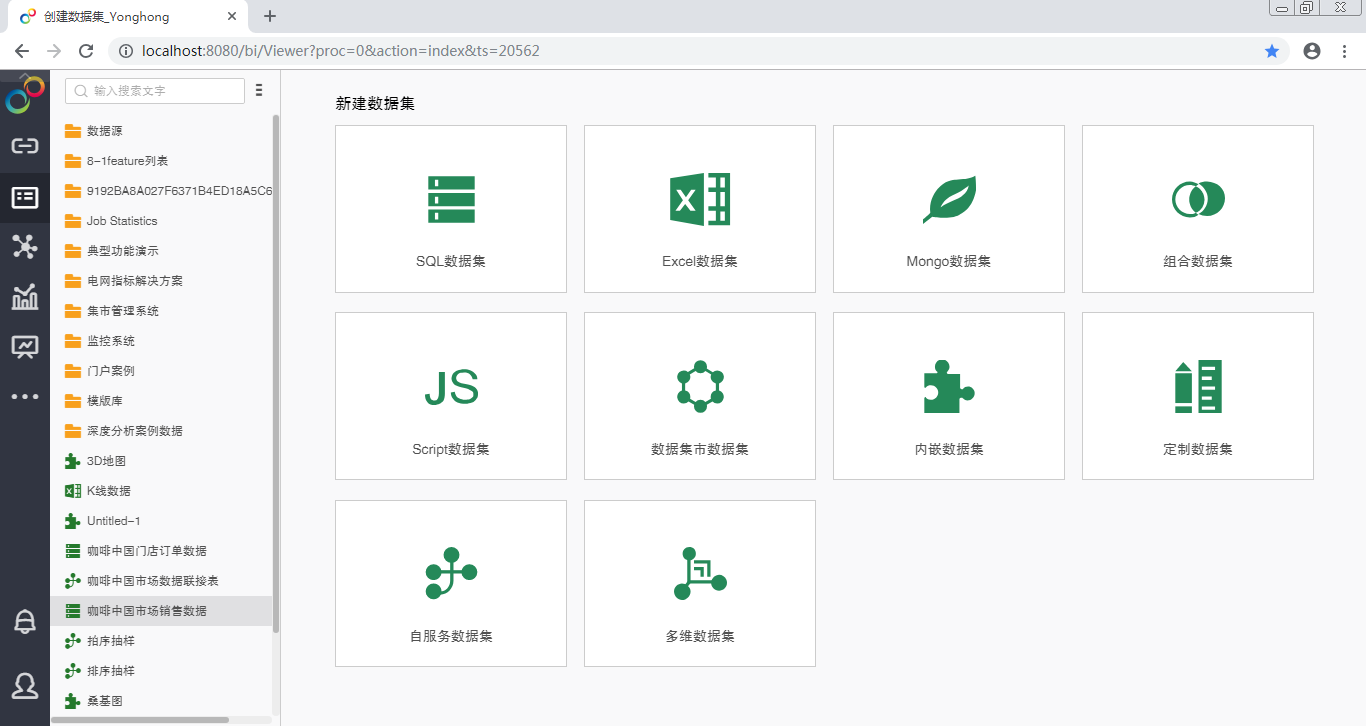Open the data processing node icon below the dataset icon
Viewport: 1366px width, 726px height.
click(x=25, y=247)
